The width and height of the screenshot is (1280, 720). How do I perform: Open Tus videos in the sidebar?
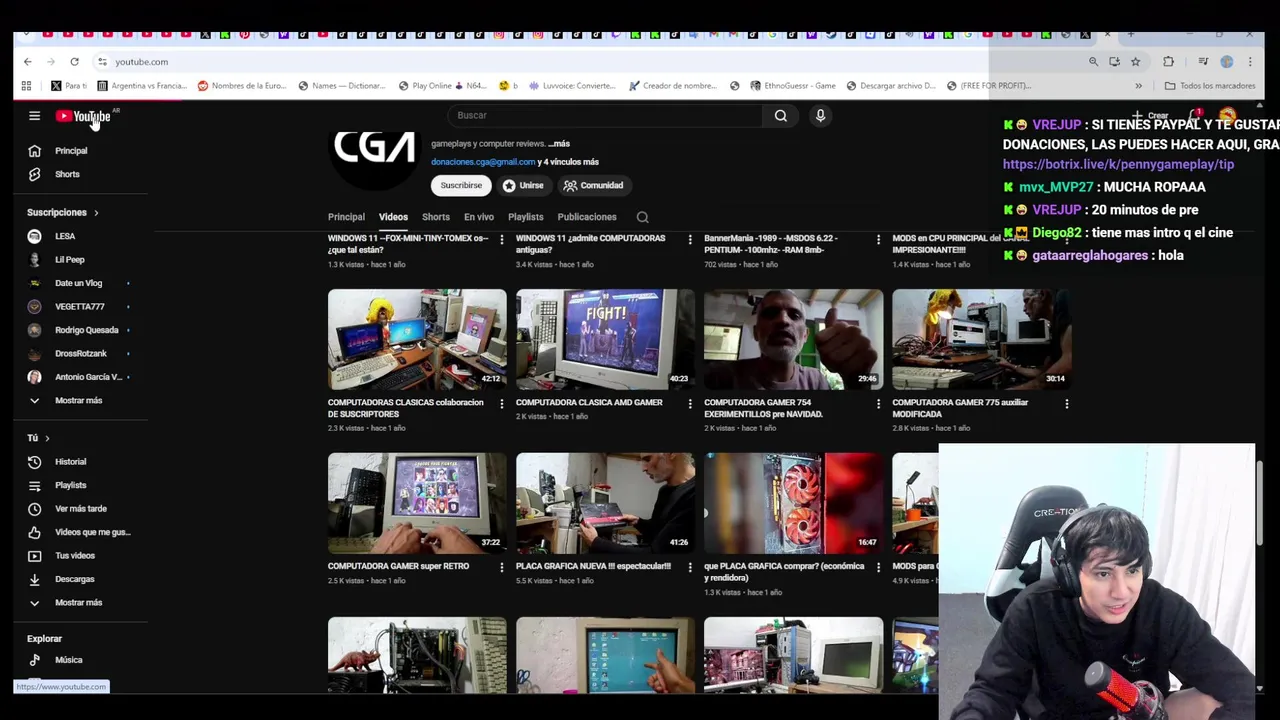click(x=75, y=556)
